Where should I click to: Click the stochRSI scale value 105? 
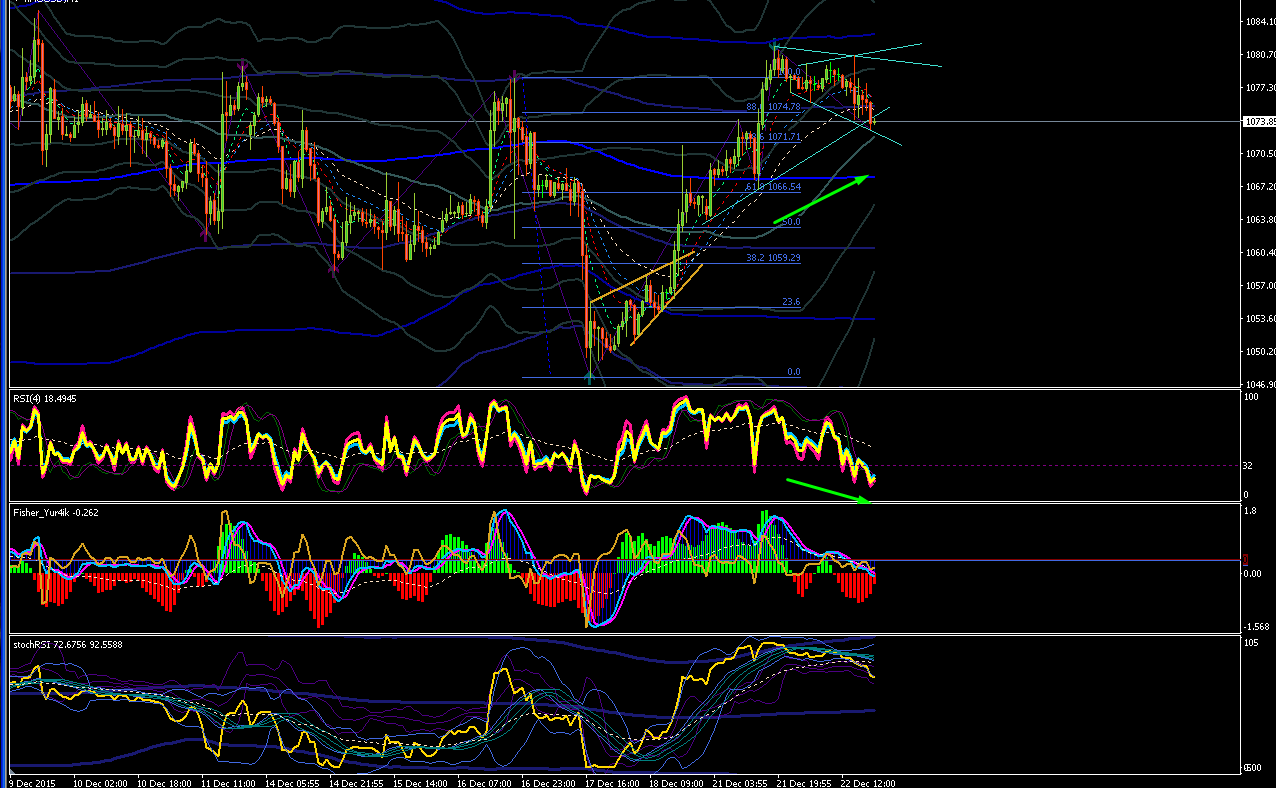pyautogui.click(x=1252, y=643)
